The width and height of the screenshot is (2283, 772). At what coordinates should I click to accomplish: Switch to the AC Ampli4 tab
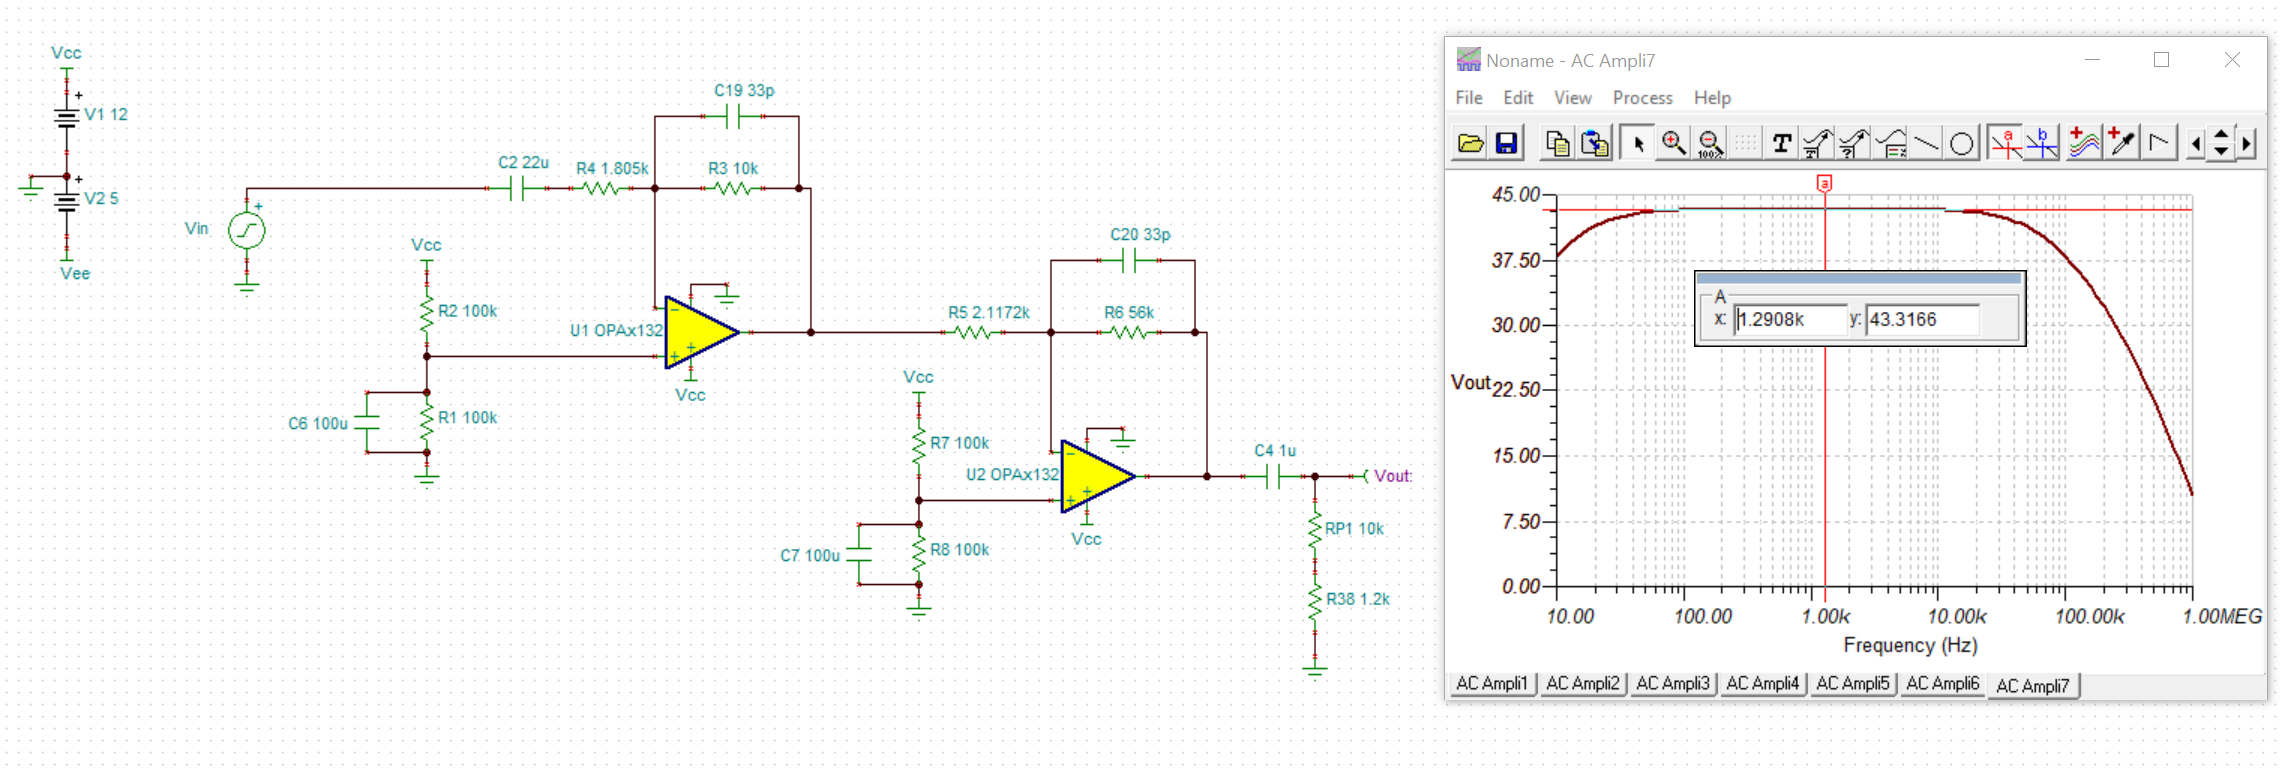click(1762, 684)
